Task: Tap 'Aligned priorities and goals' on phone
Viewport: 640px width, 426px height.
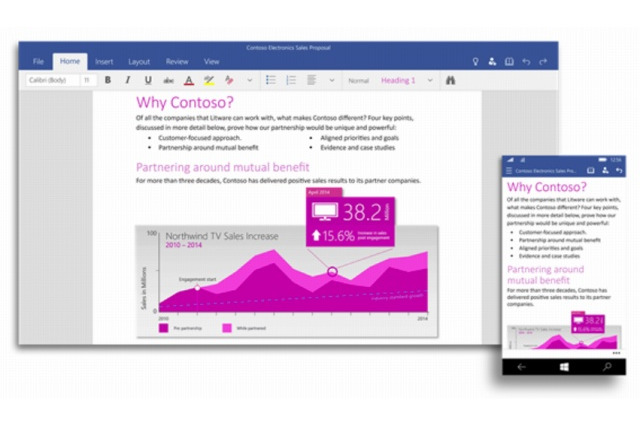Action: [x=551, y=248]
